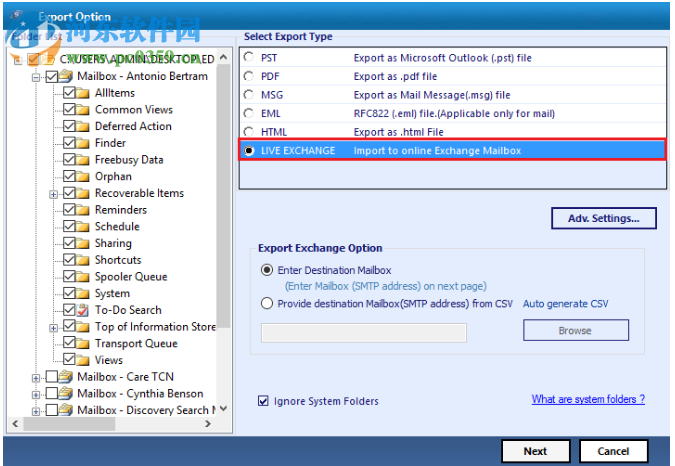This screenshot has width=675, height=466.
Task: Select the EML export type radio button
Action: [x=249, y=113]
